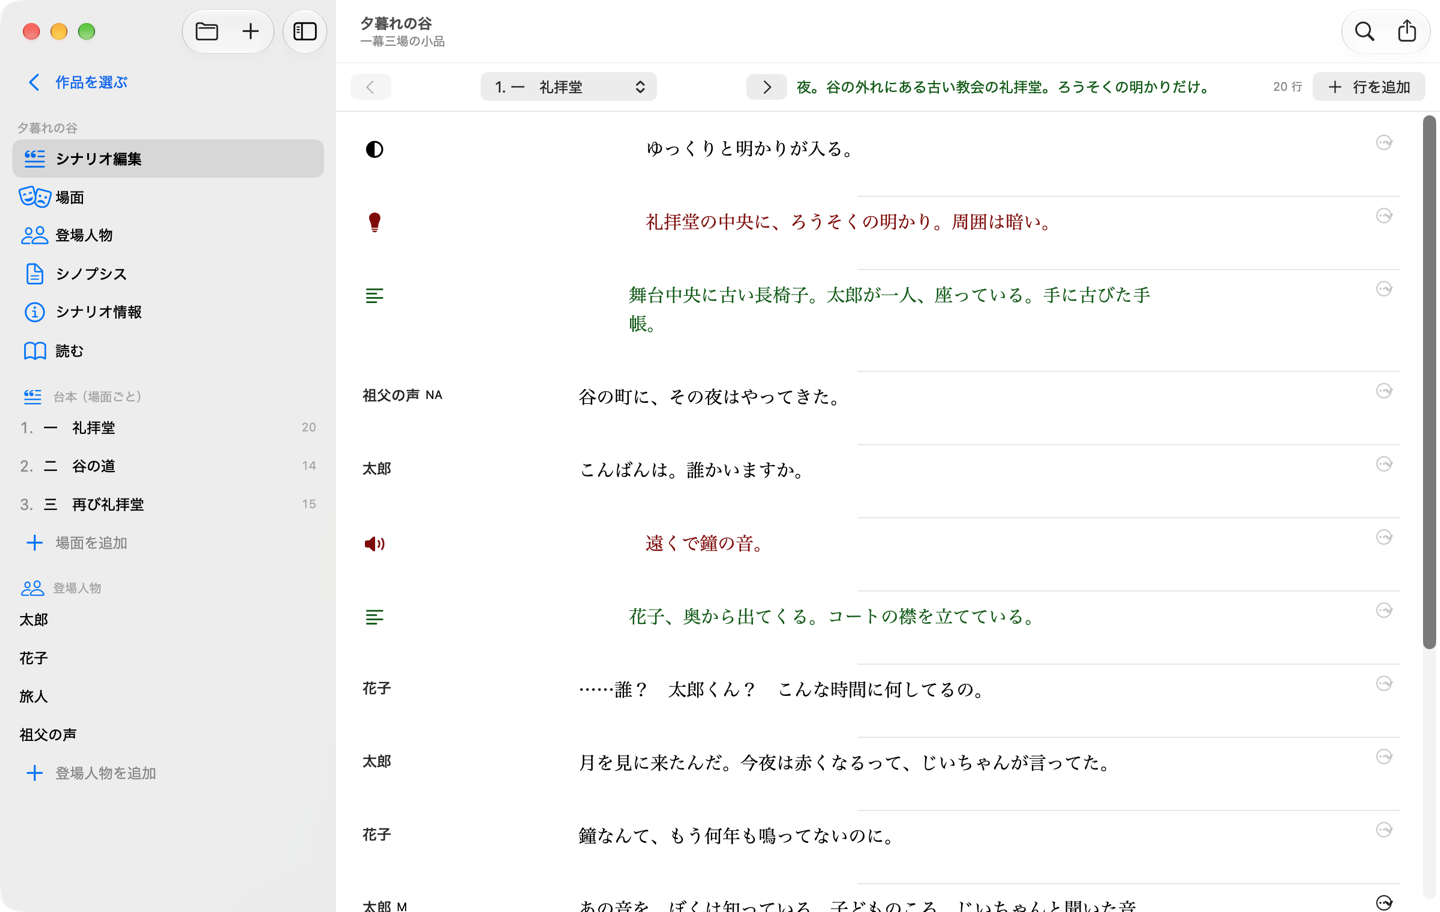Open 場面 section with masks icon
This screenshot has height=912, width=1440.
tap(168, 197)
